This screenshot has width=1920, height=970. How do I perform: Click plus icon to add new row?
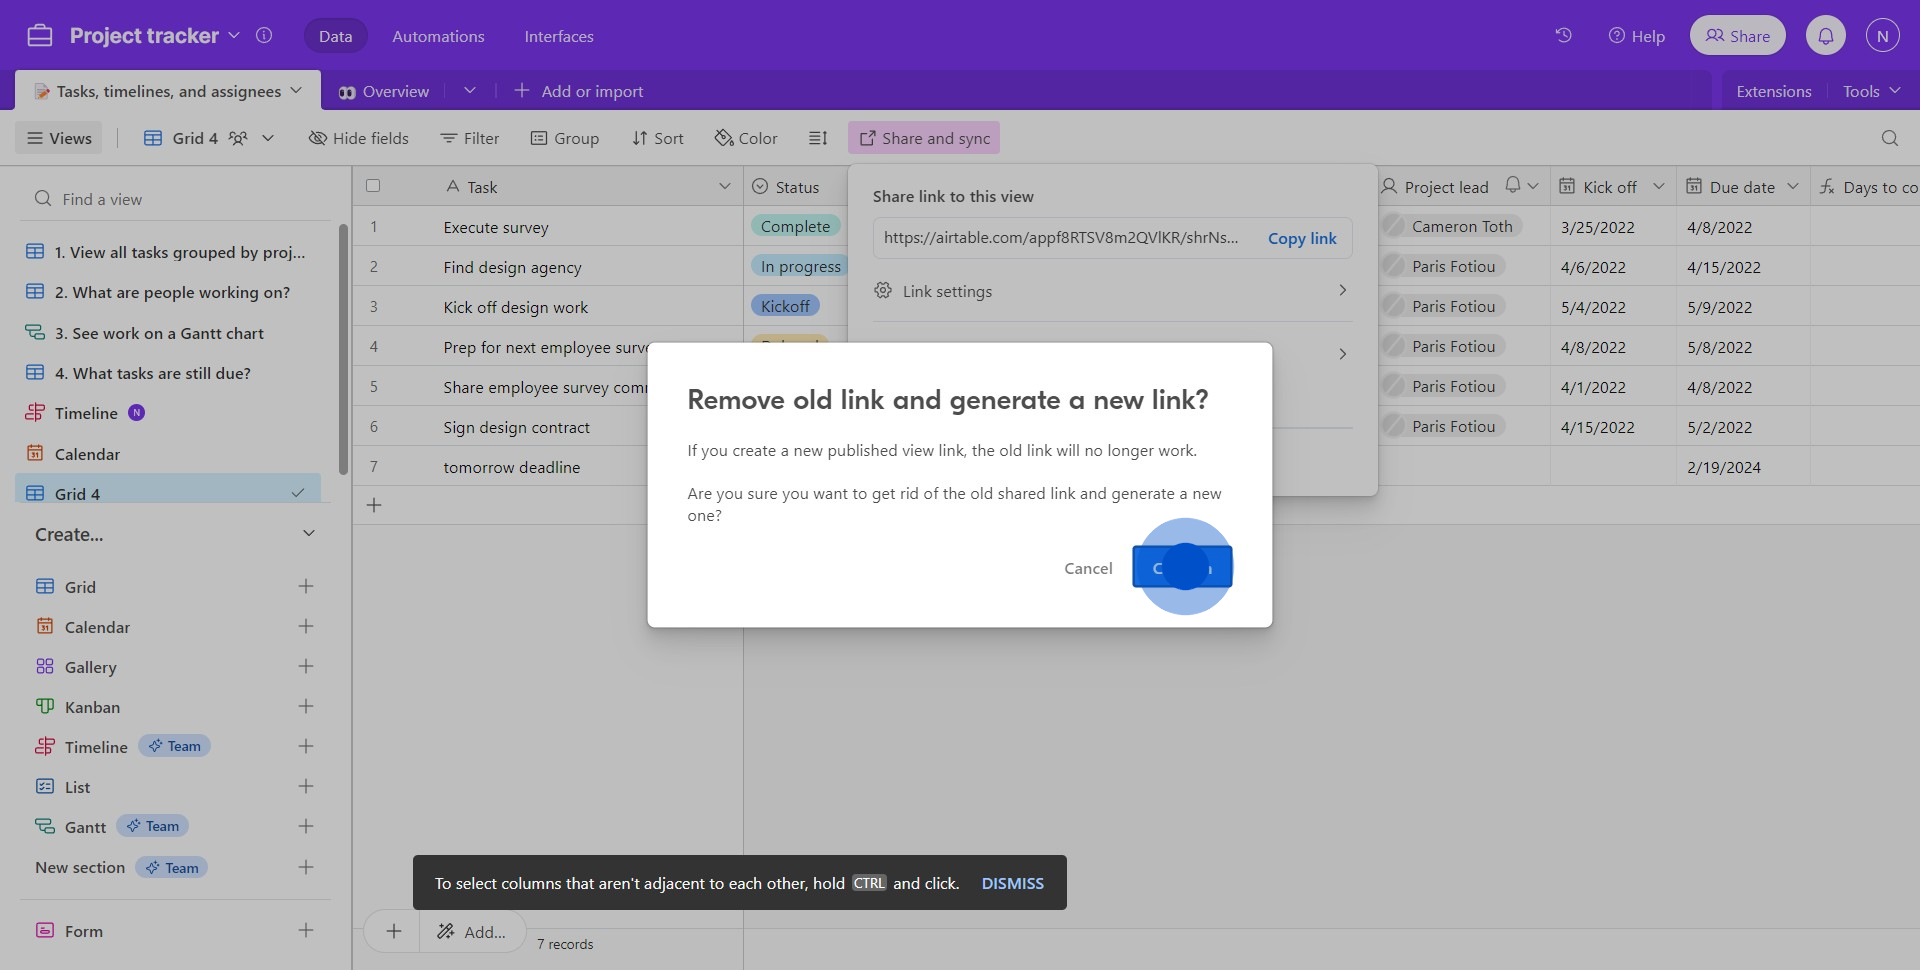click(x=374, y=505)
